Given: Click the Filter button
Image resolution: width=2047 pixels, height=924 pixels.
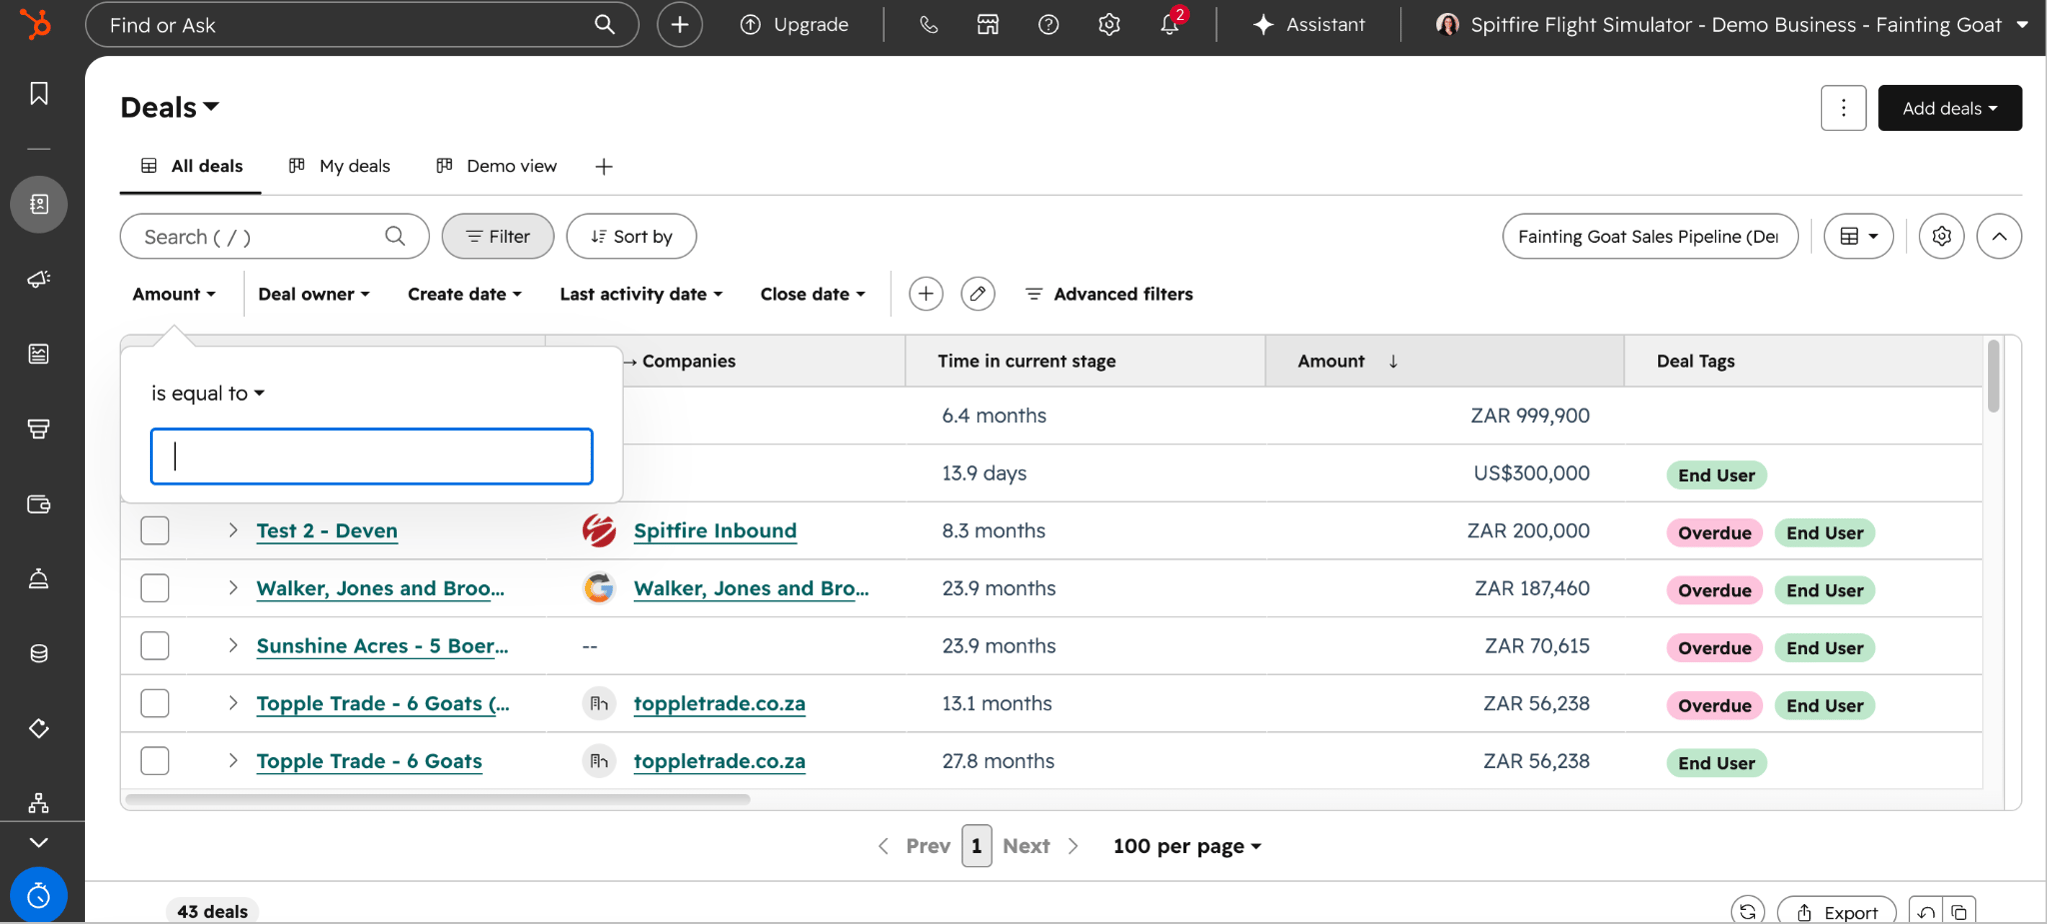Looking at the screenshot, I should (498, 237).
